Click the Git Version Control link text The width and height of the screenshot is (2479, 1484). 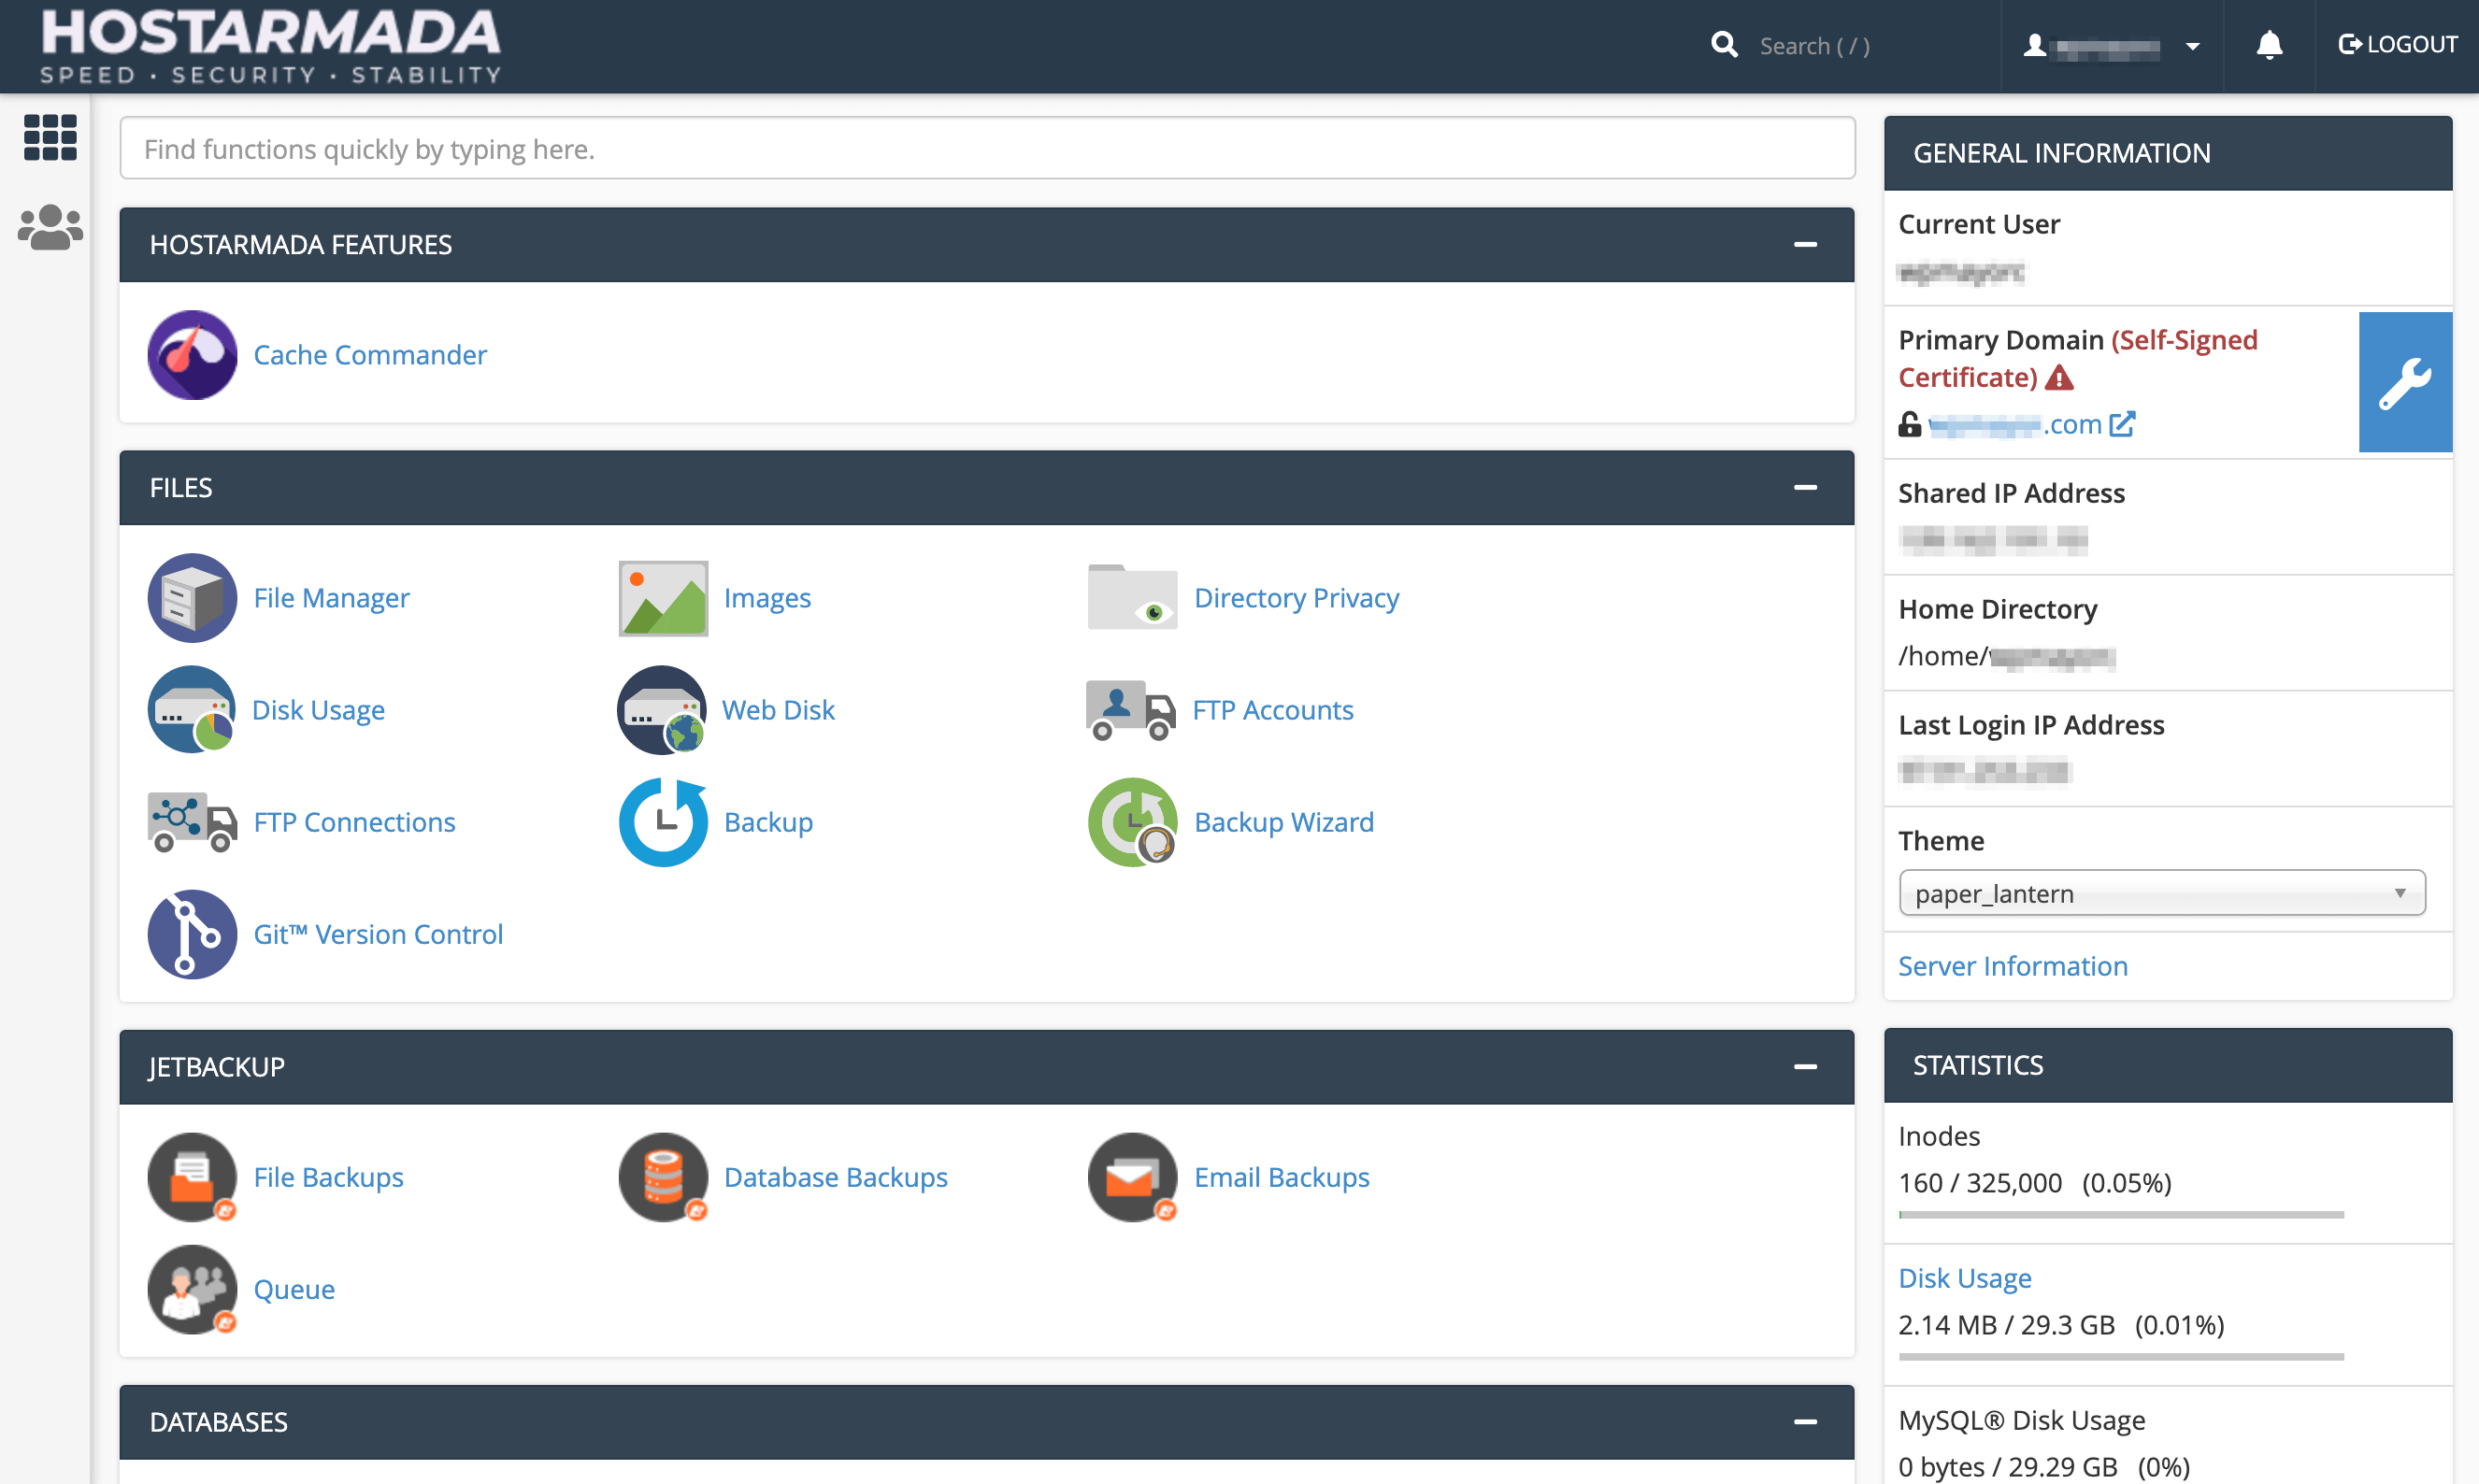tap(378, 934)
